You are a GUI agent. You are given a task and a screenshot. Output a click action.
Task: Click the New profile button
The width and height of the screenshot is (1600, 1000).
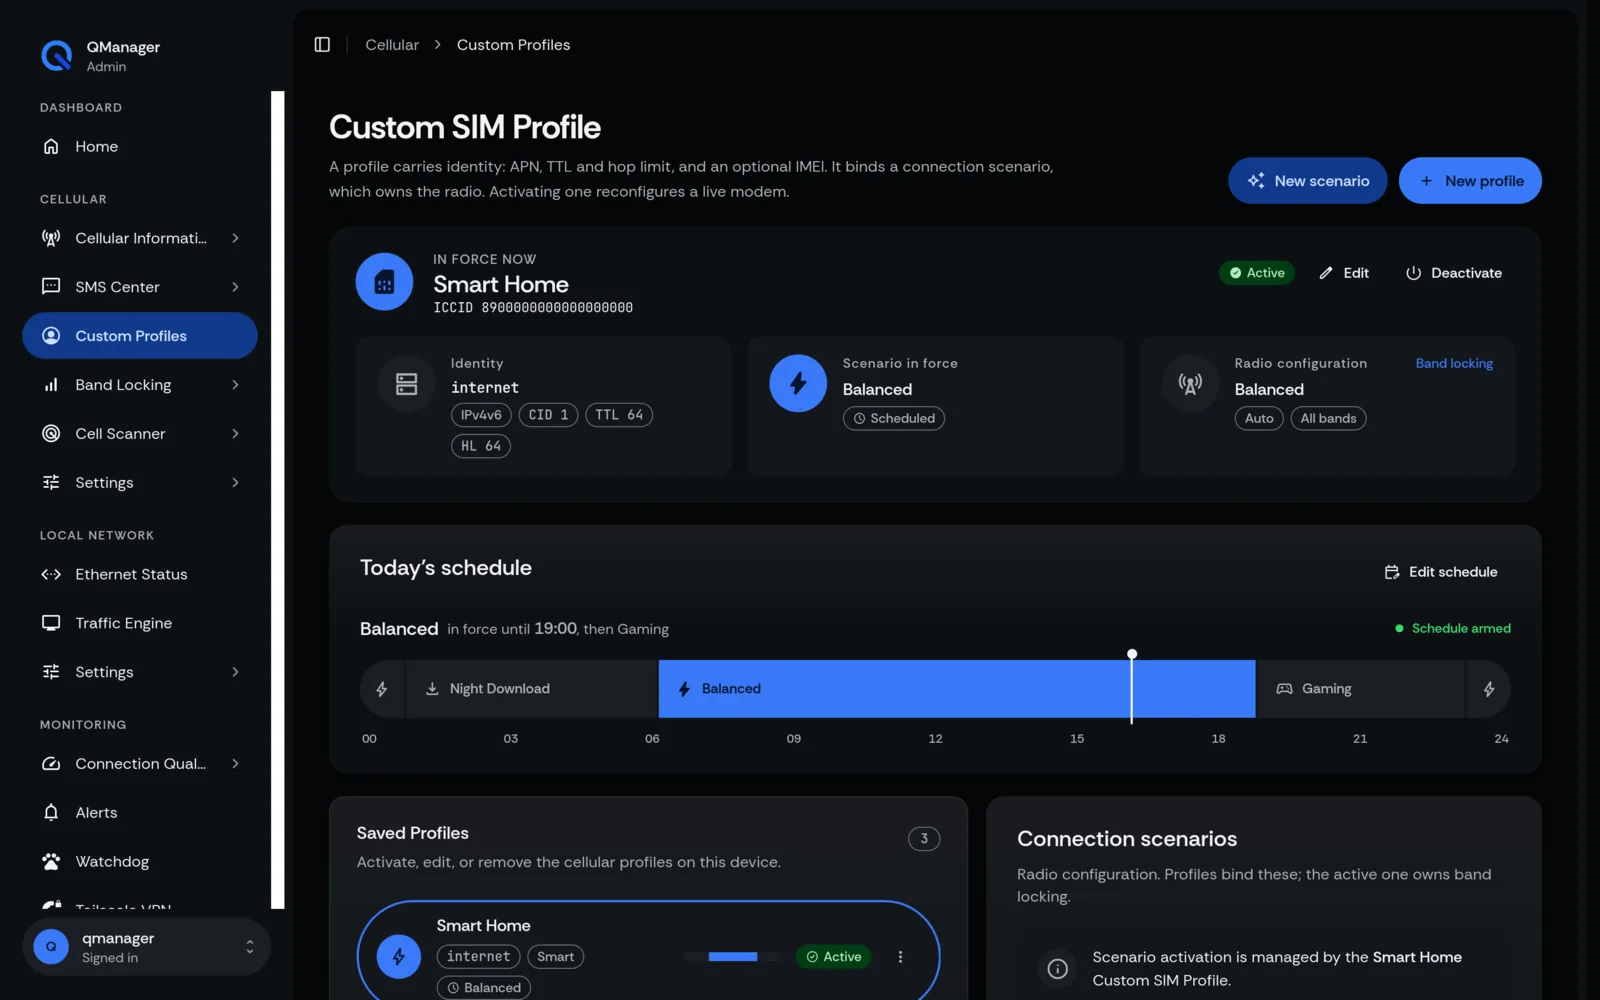[x=1470, y=181]
